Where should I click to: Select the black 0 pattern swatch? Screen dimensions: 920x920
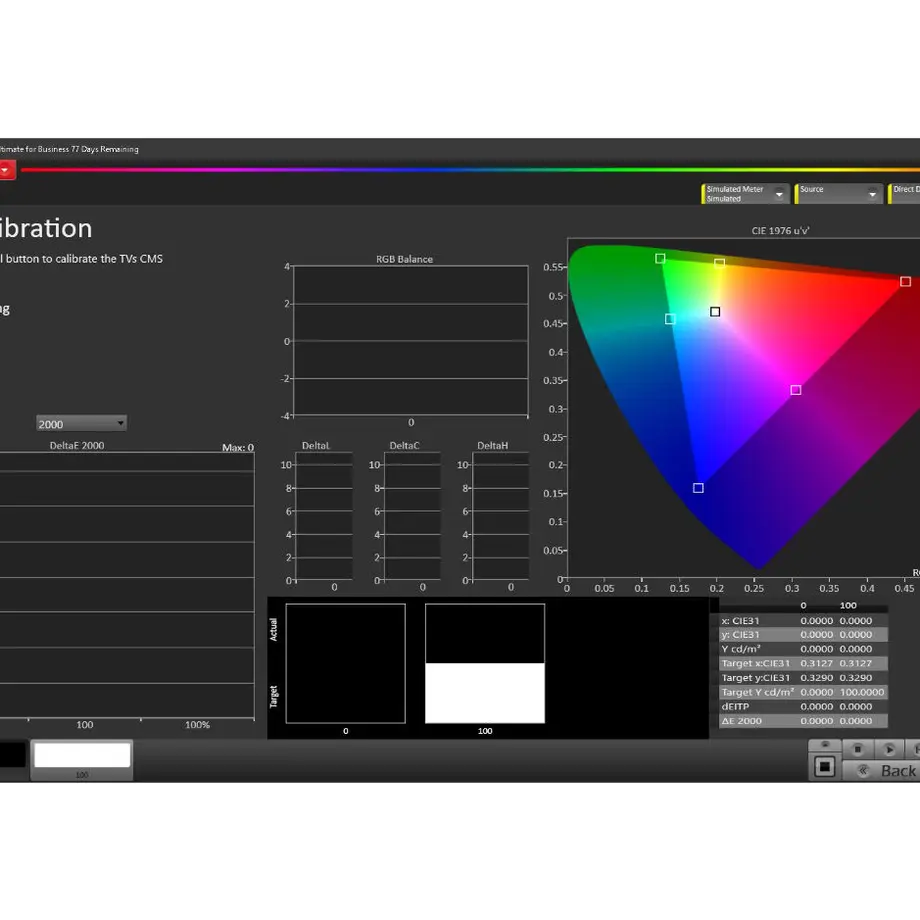(12, 755)
